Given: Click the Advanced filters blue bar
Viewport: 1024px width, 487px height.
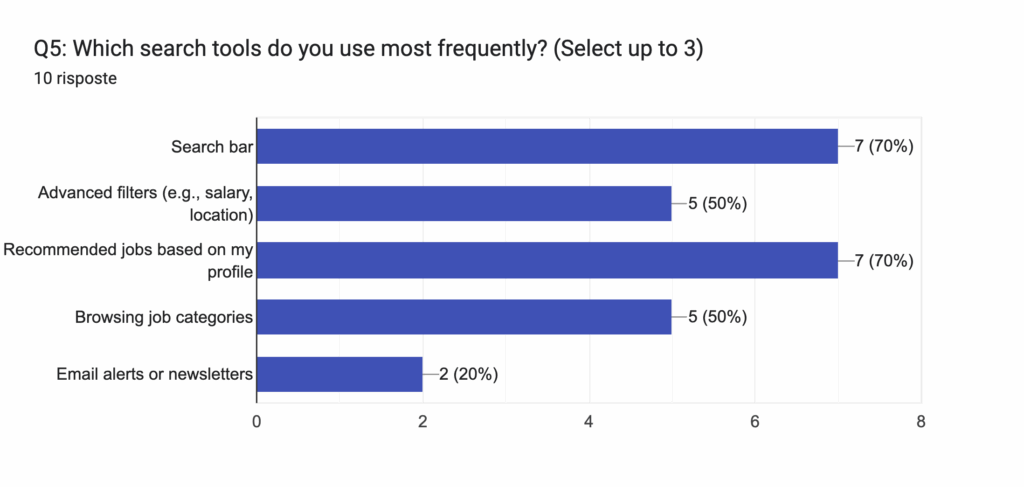Looking at the screenshot, I should point(464,203).
